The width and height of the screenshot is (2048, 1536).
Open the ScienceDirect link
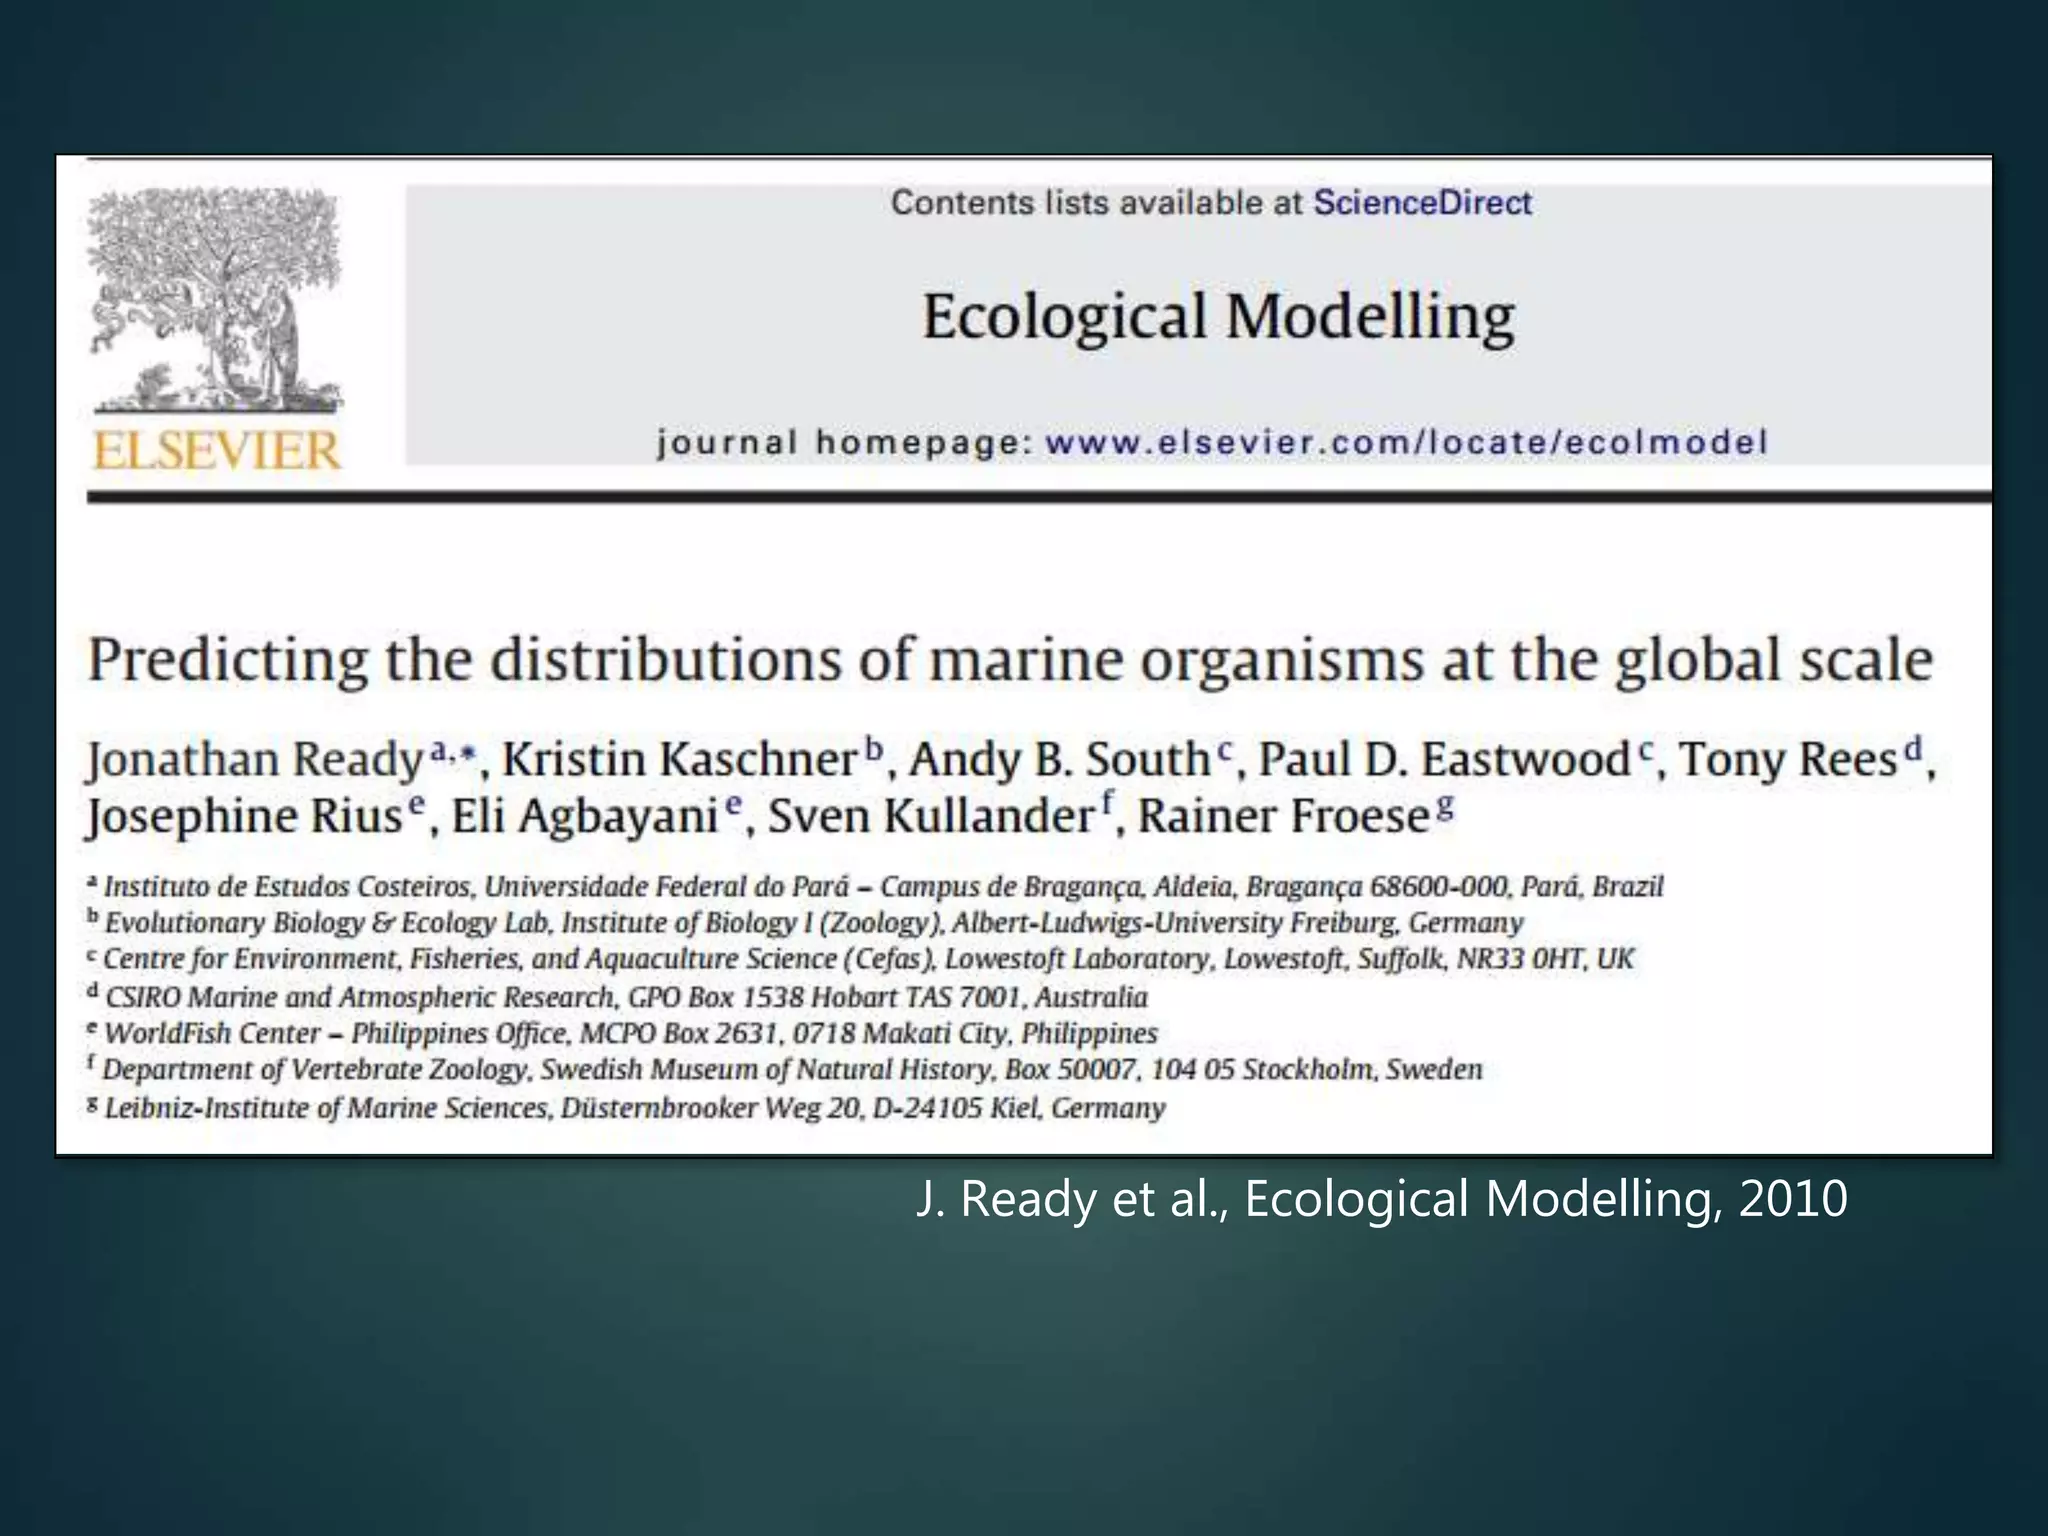(x=1422, y=203)
